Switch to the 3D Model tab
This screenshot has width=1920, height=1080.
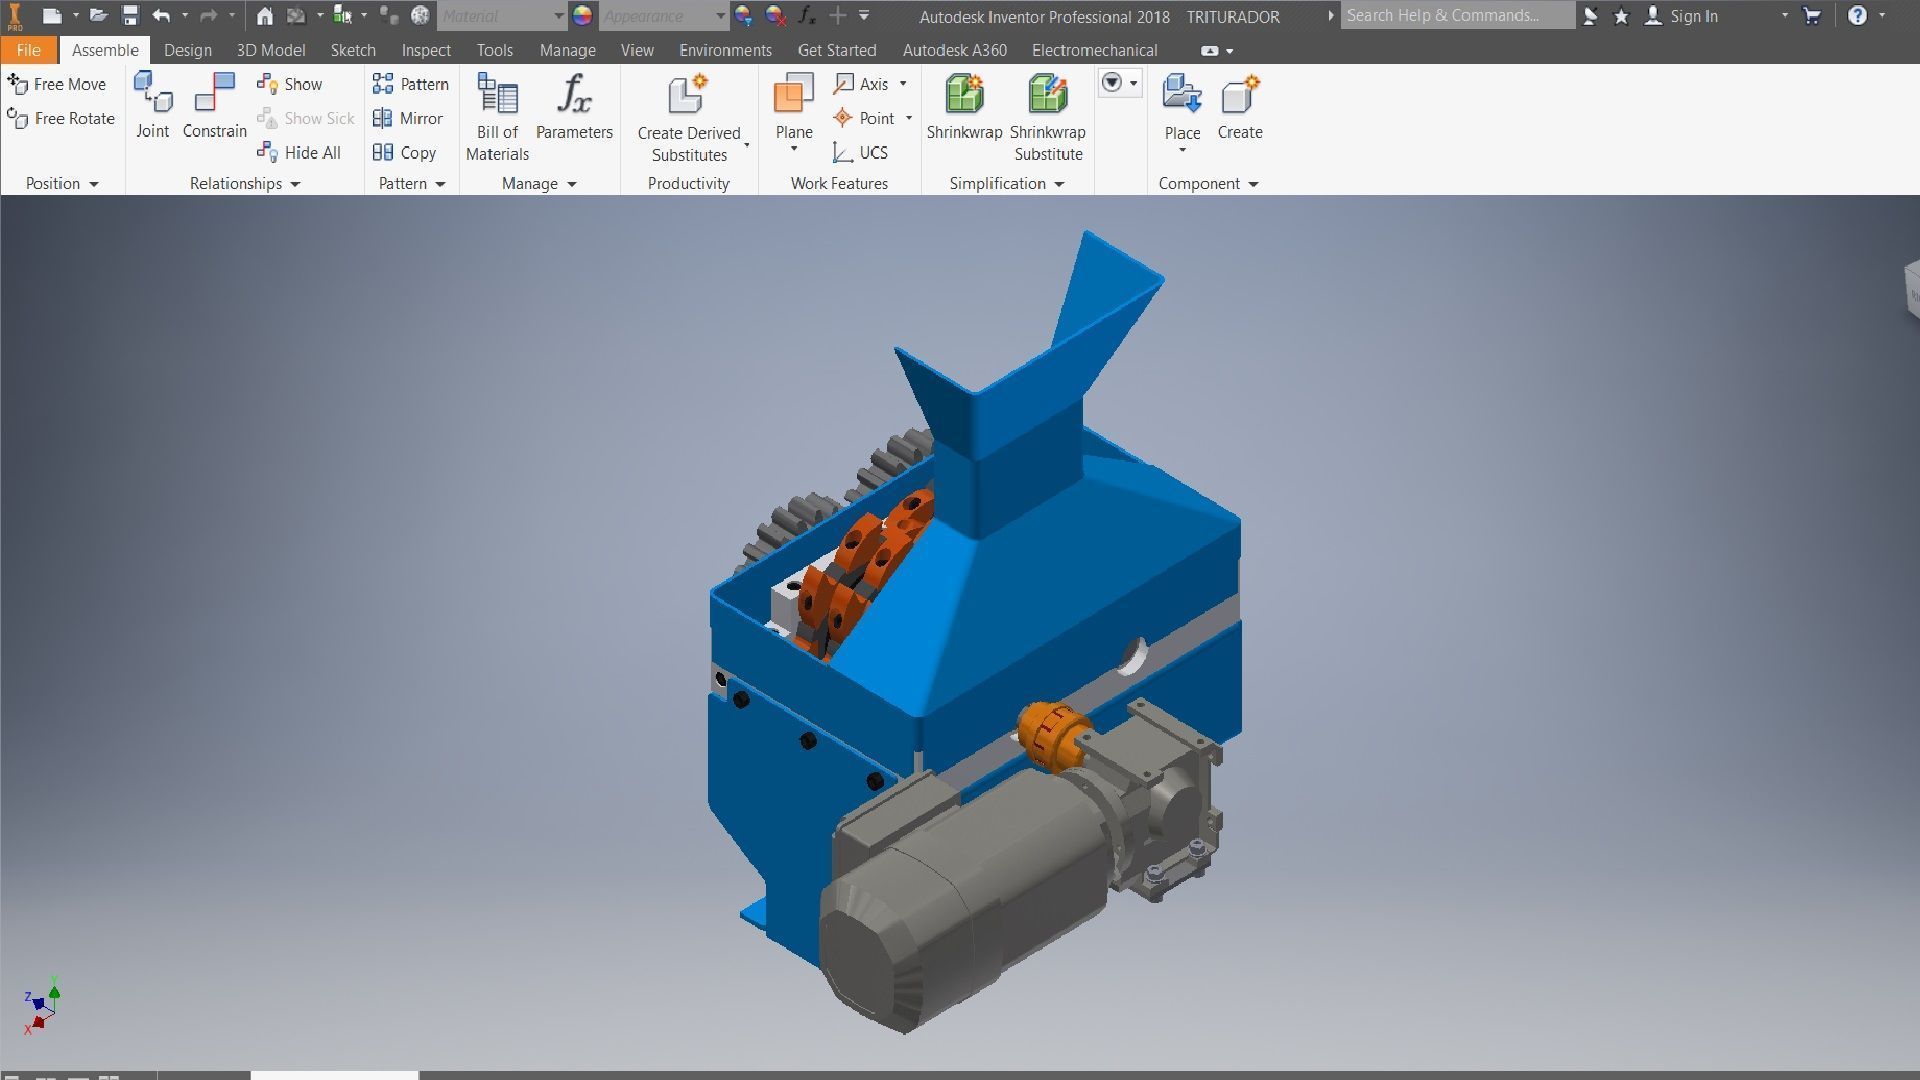click(x=270, y=50)
